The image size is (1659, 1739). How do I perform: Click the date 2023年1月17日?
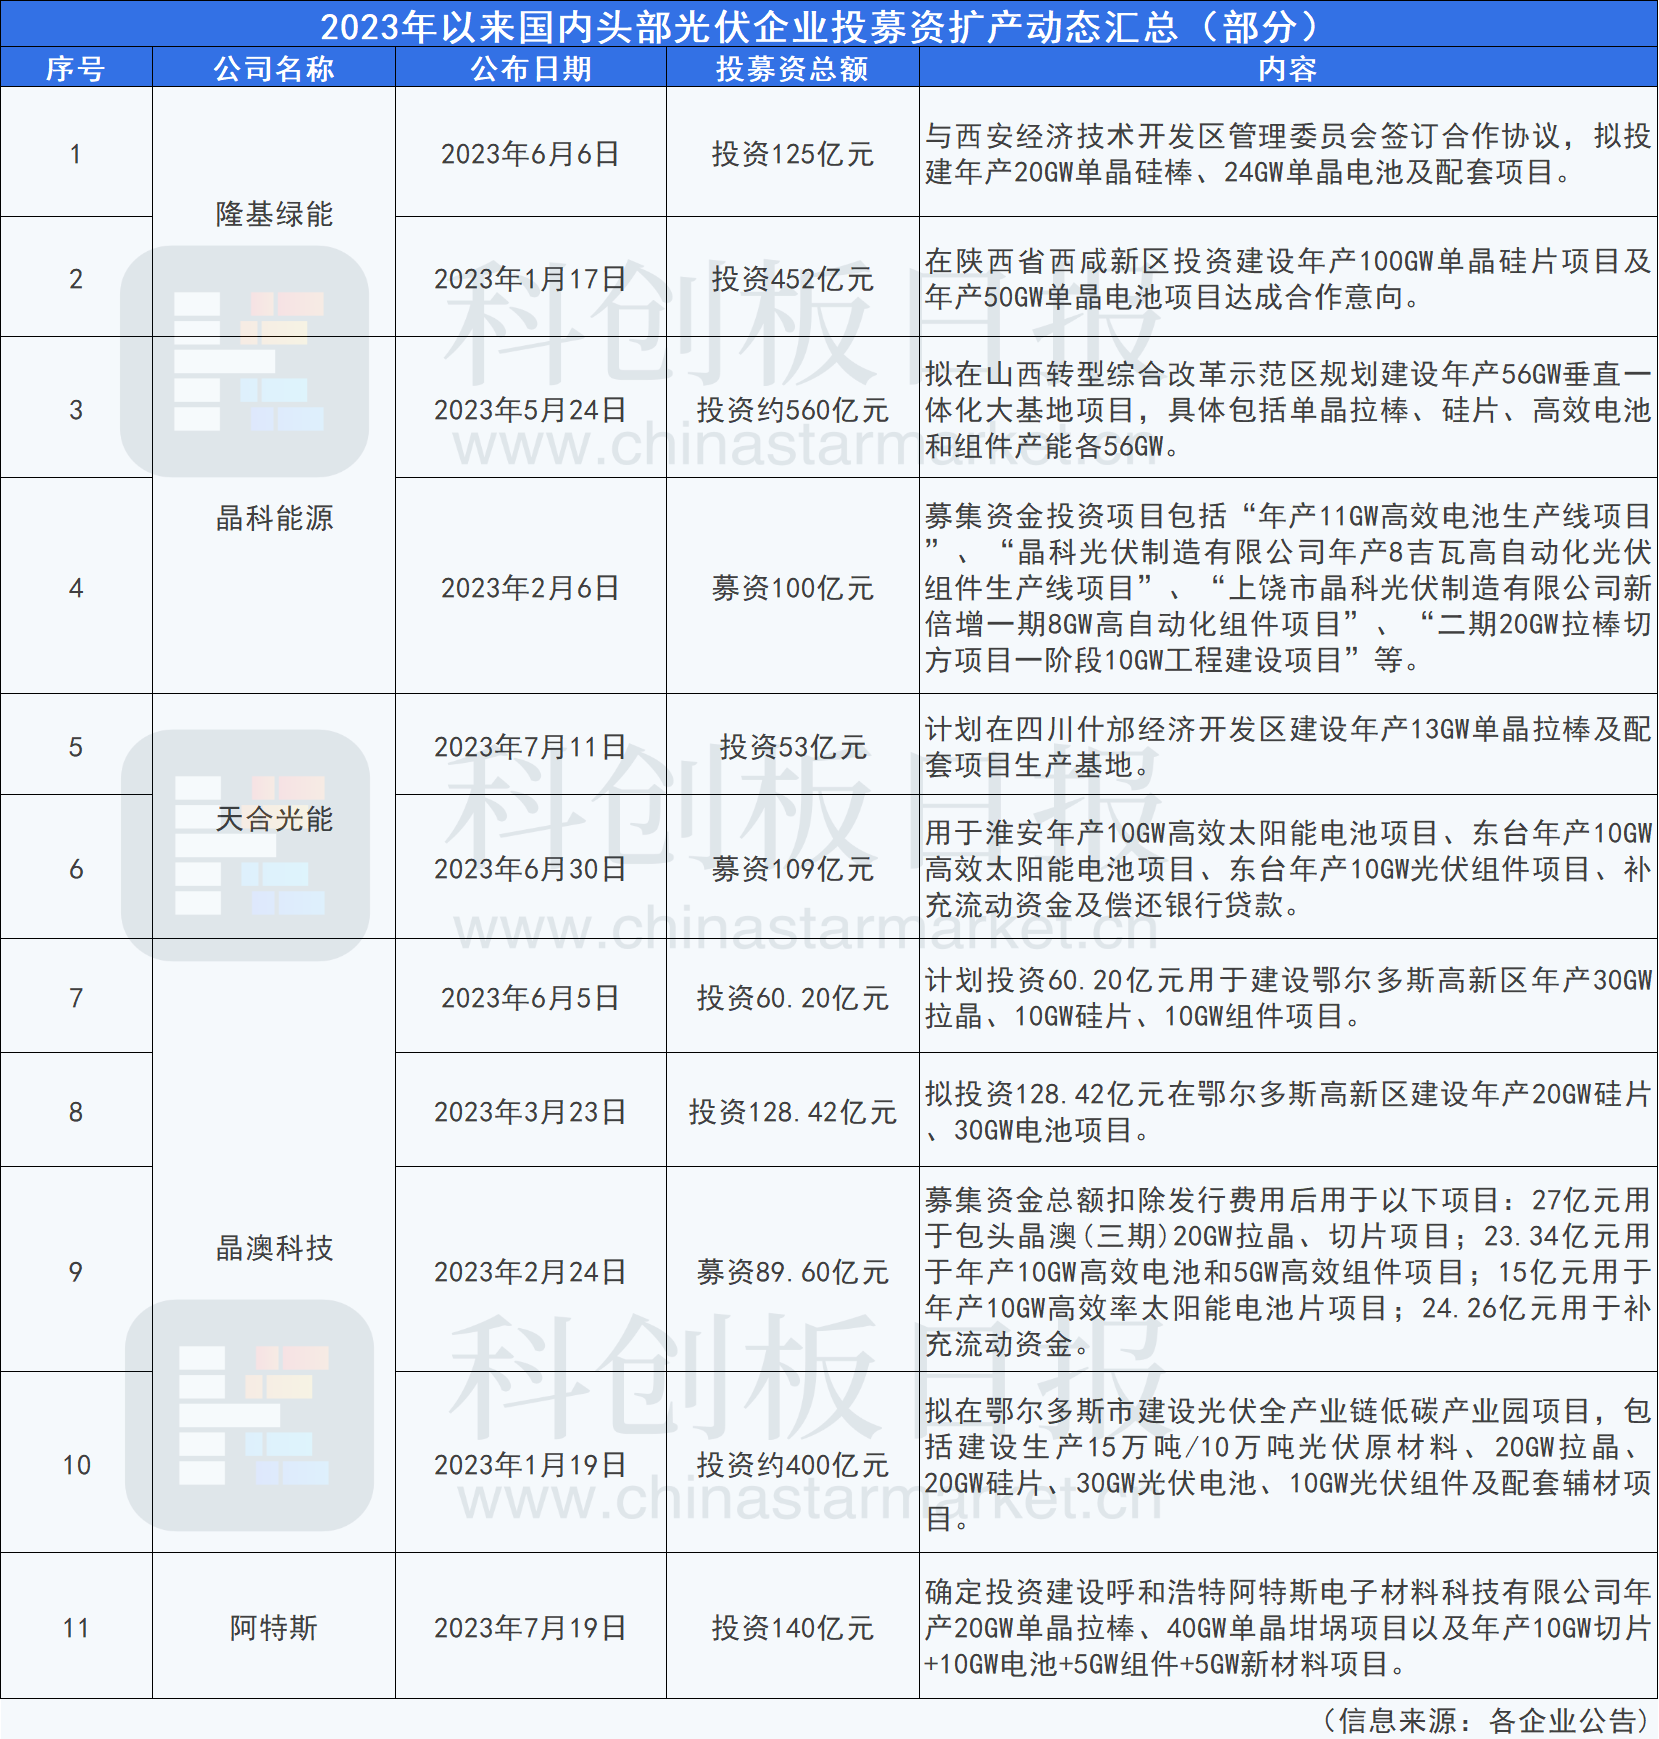coord(531,278)
